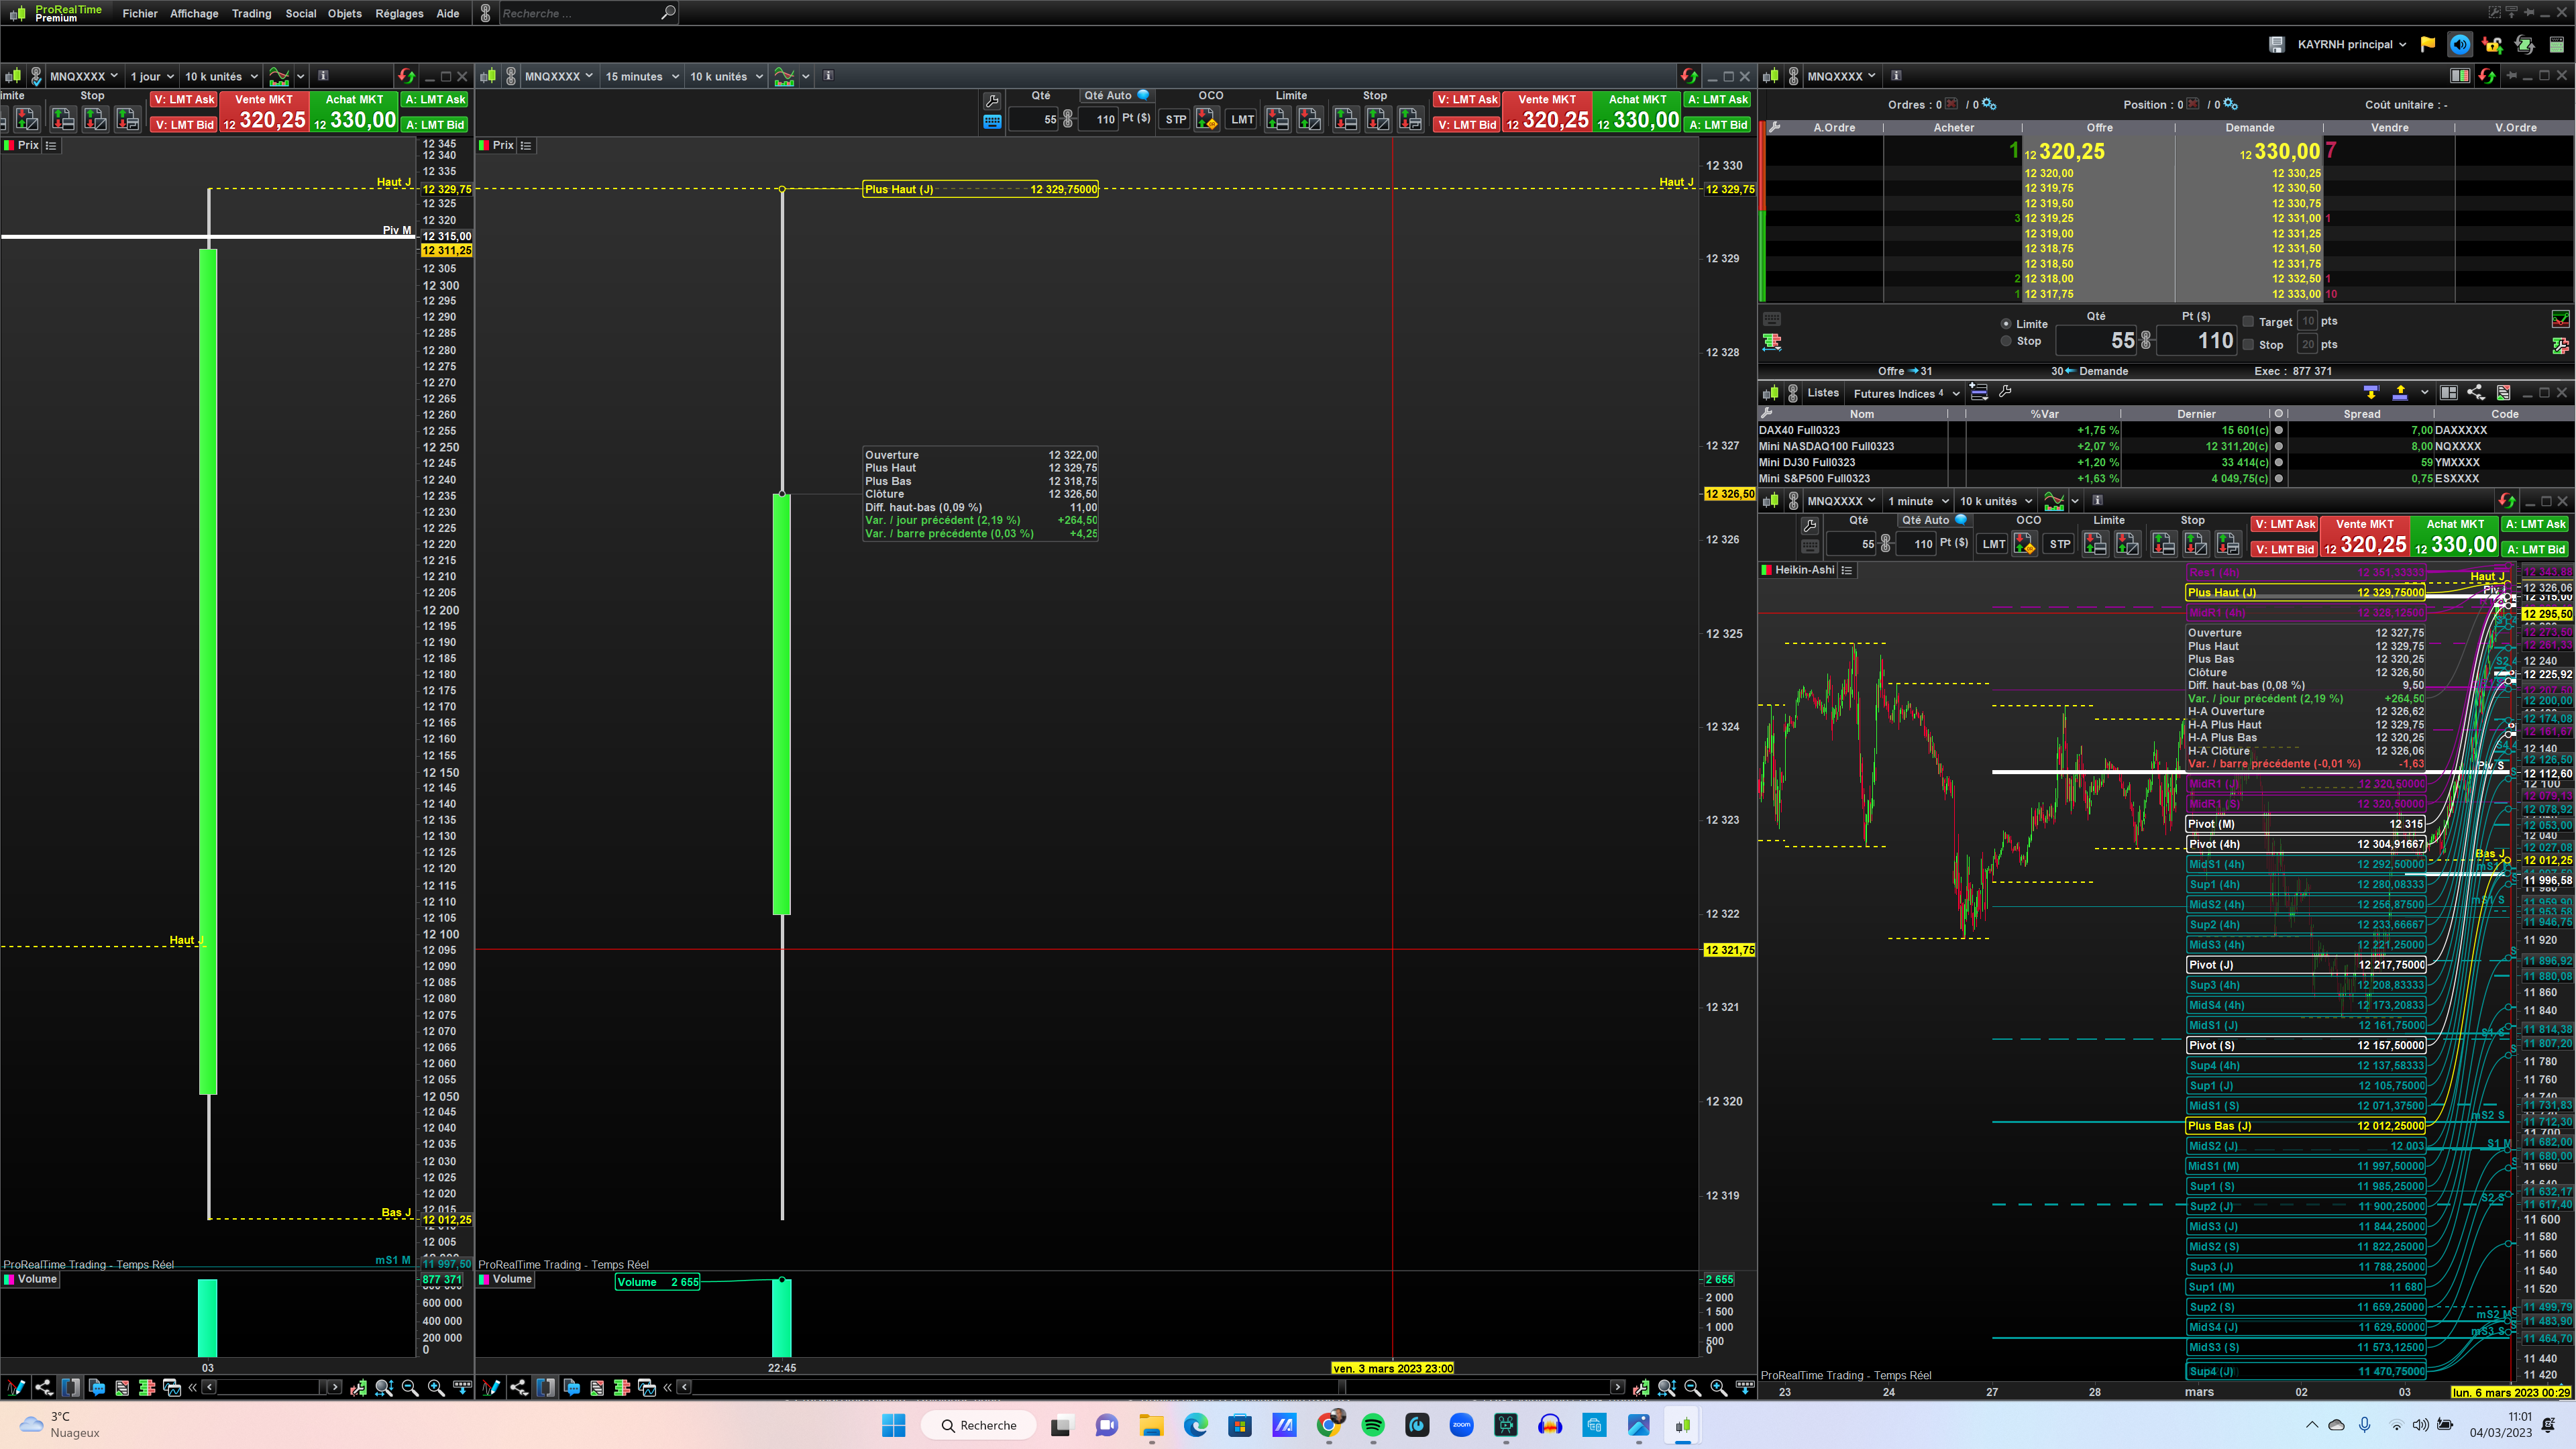Select the Stop radio button in order book
The height and width of the screenshot is (1449, 2576).
pos(2006,341)
